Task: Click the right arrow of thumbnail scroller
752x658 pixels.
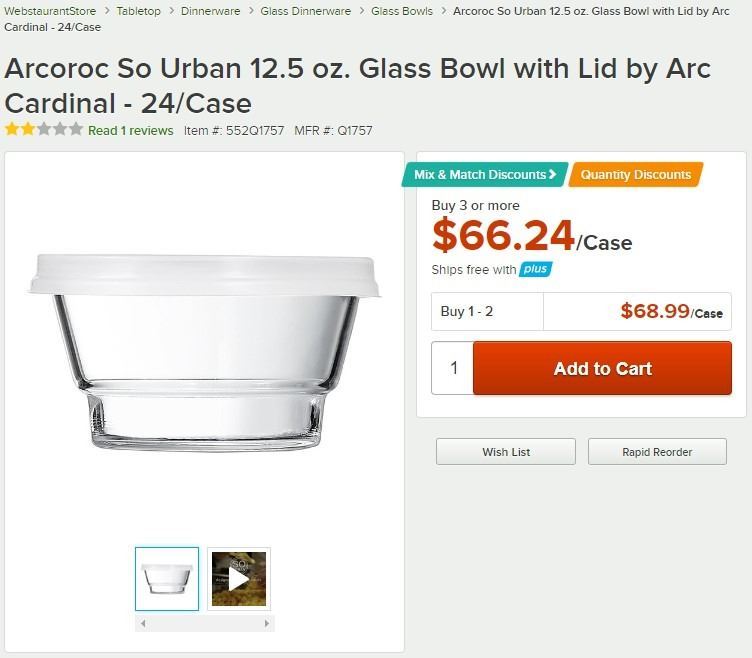Action: tap(266, 623)
